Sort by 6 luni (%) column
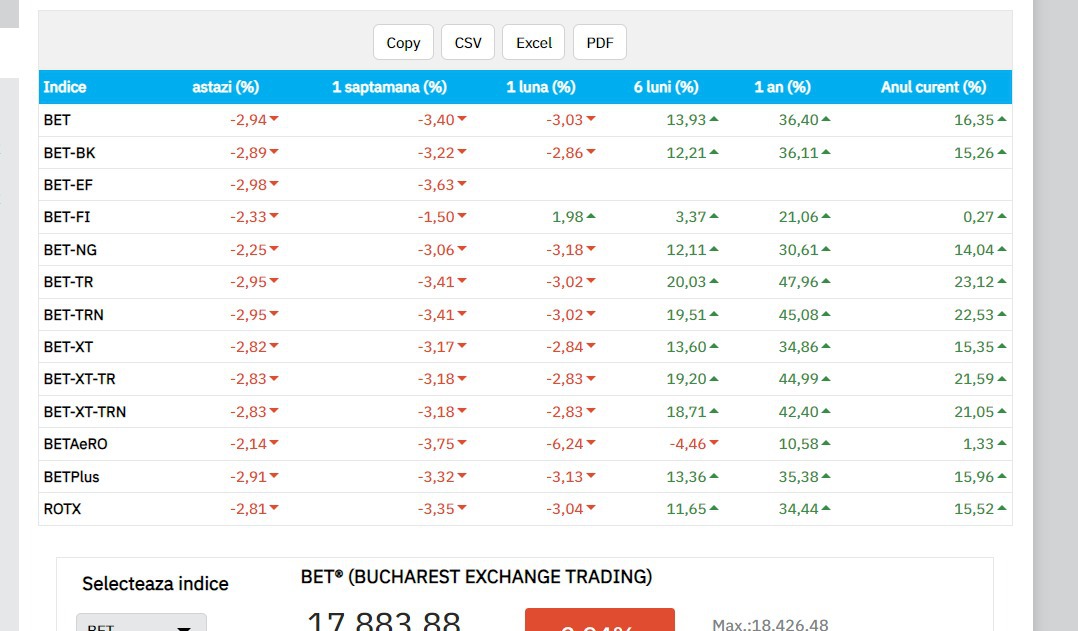 (x=666, y=87)
